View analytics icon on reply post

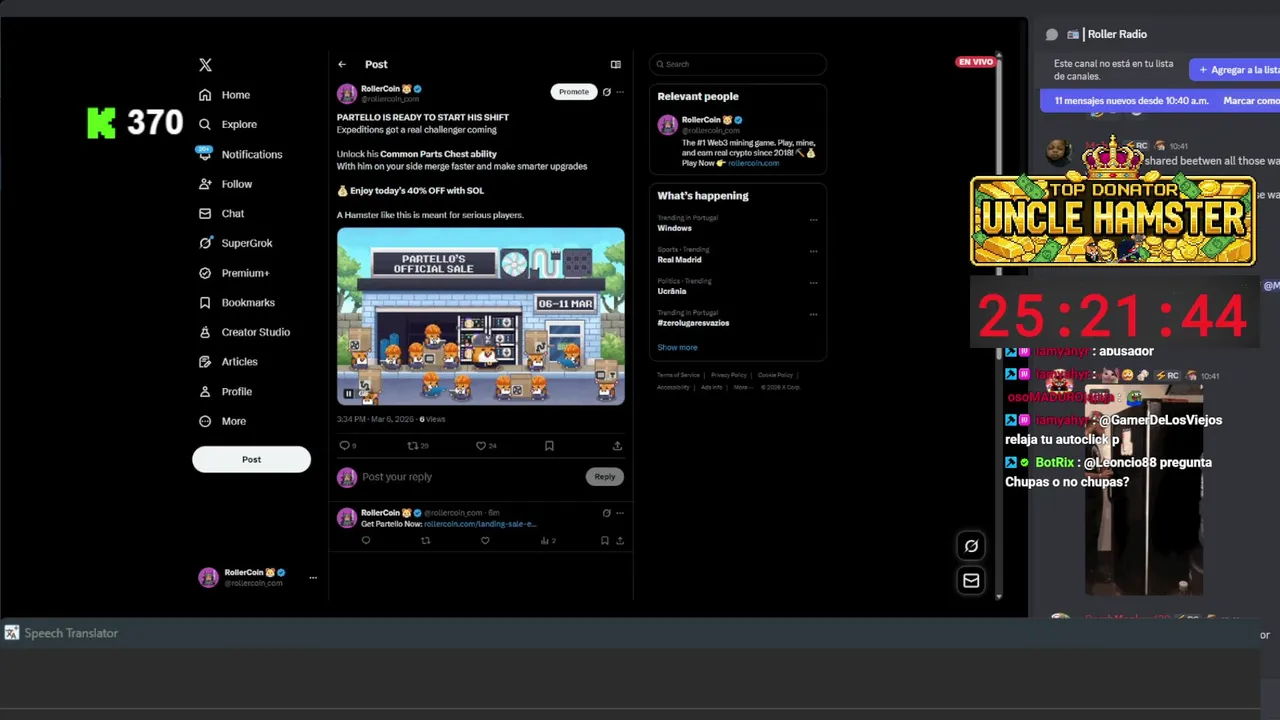point(547,541)
